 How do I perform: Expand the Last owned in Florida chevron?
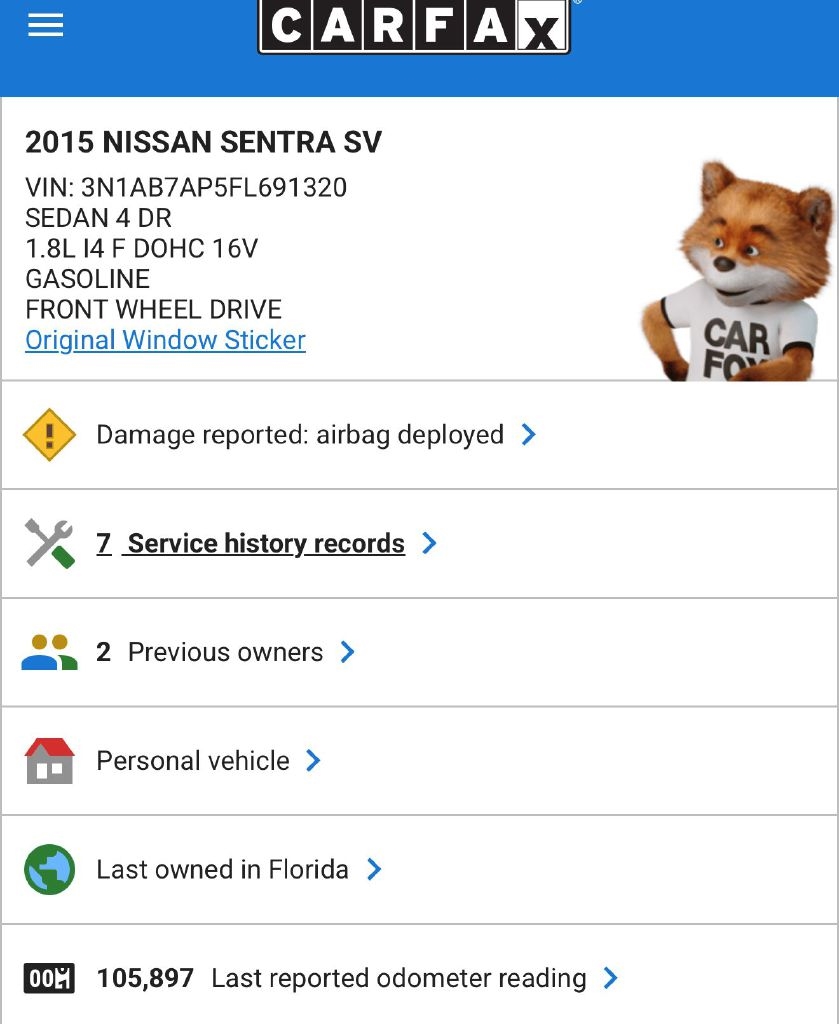(374, 869)
